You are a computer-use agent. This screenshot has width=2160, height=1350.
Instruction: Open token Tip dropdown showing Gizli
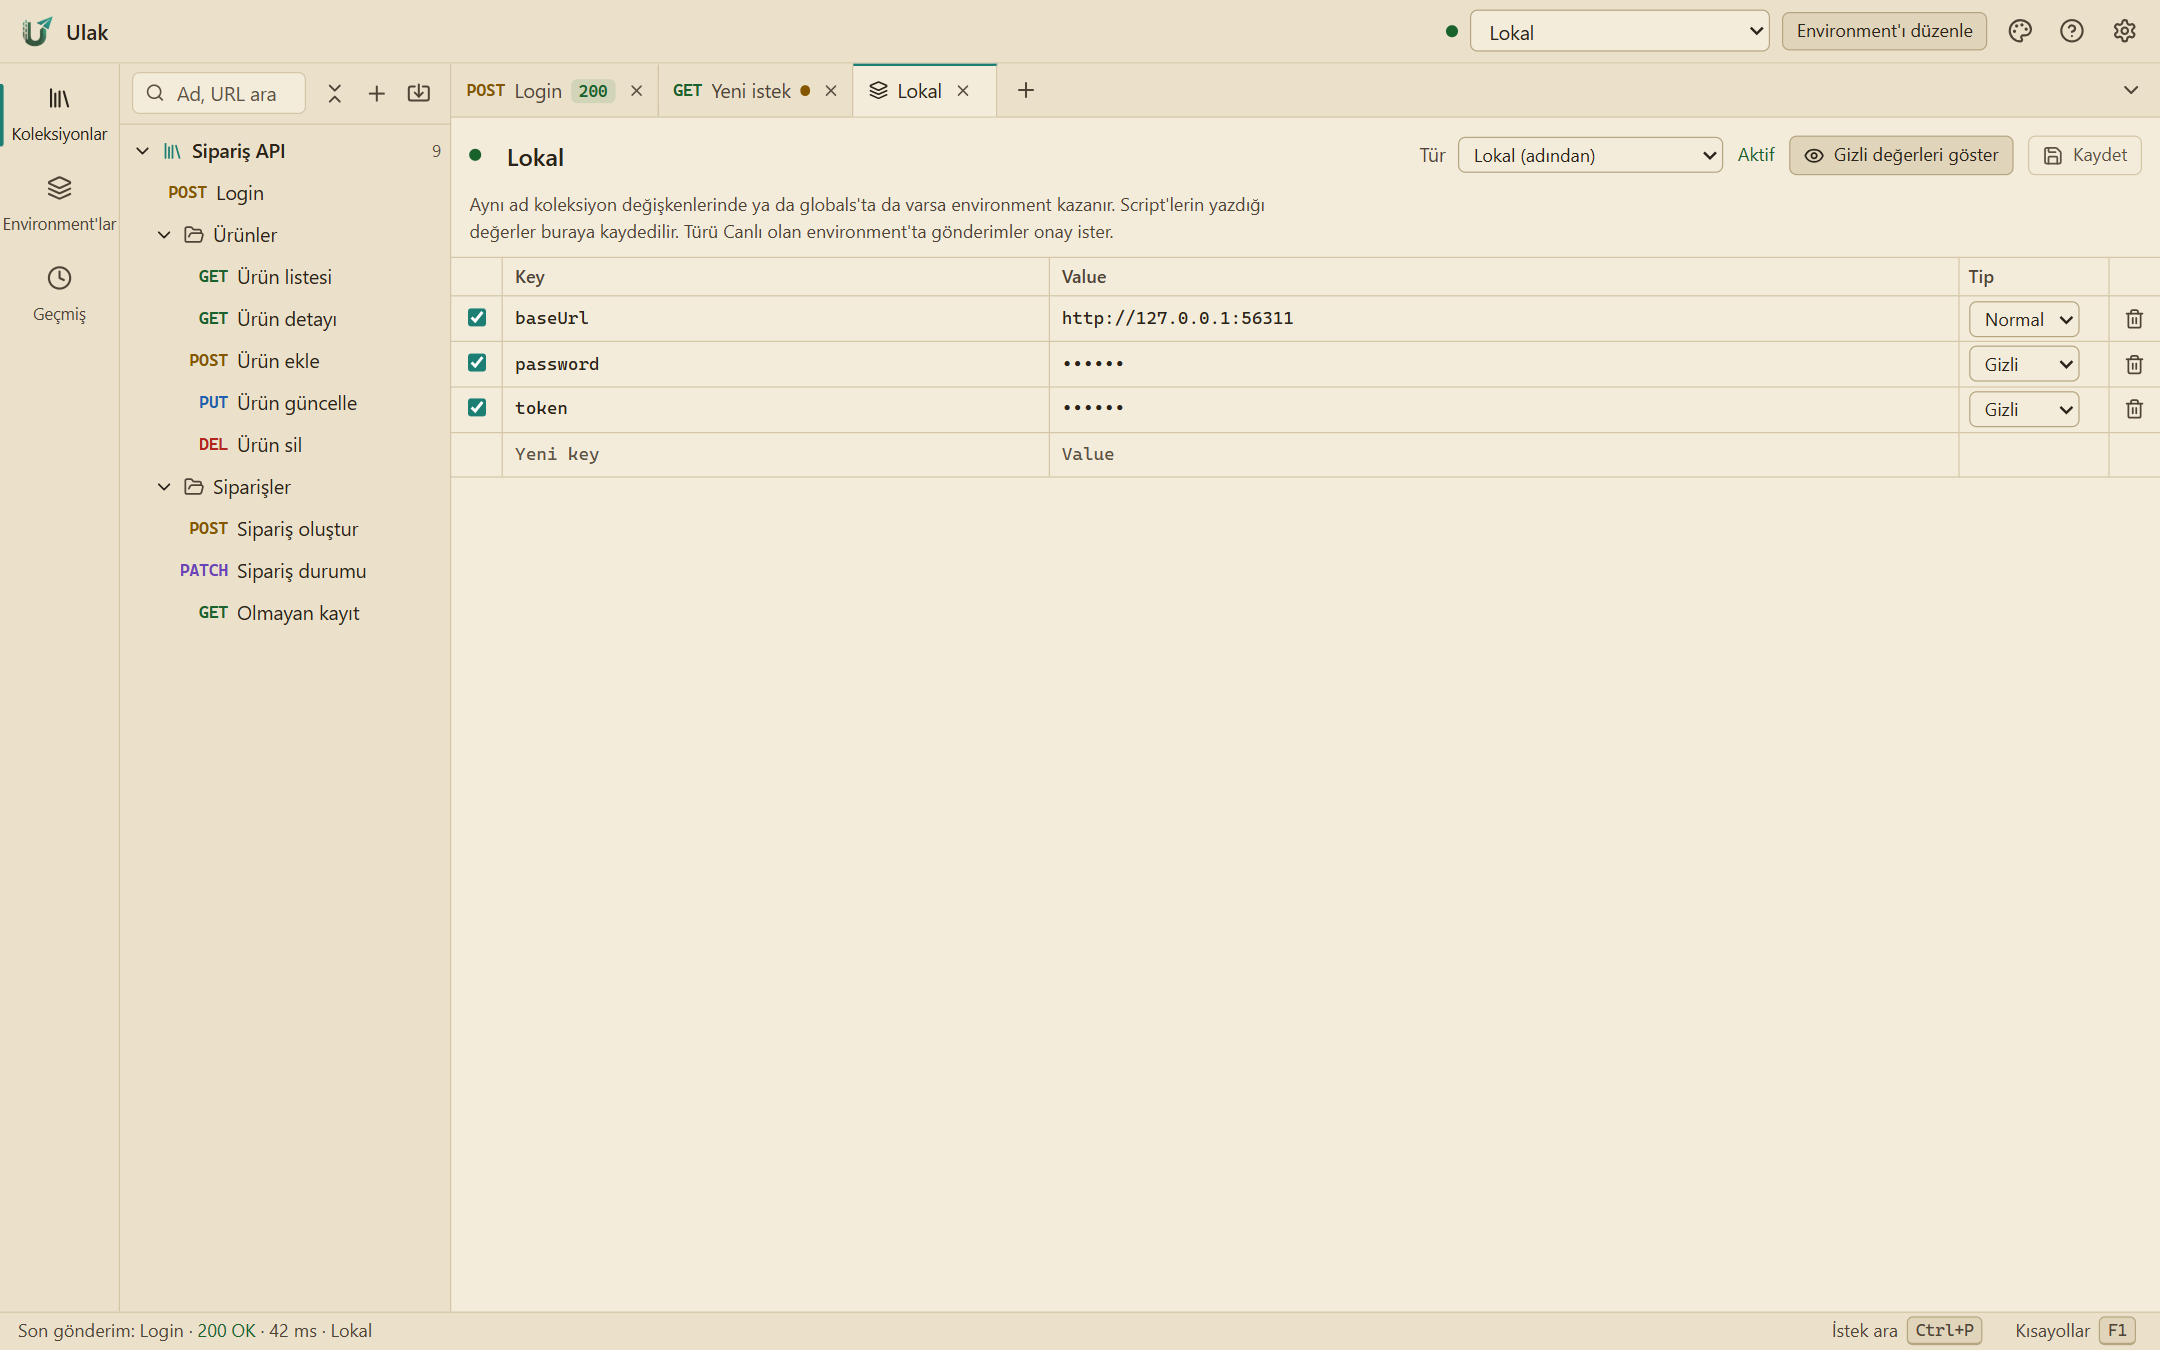point(2024,409)
